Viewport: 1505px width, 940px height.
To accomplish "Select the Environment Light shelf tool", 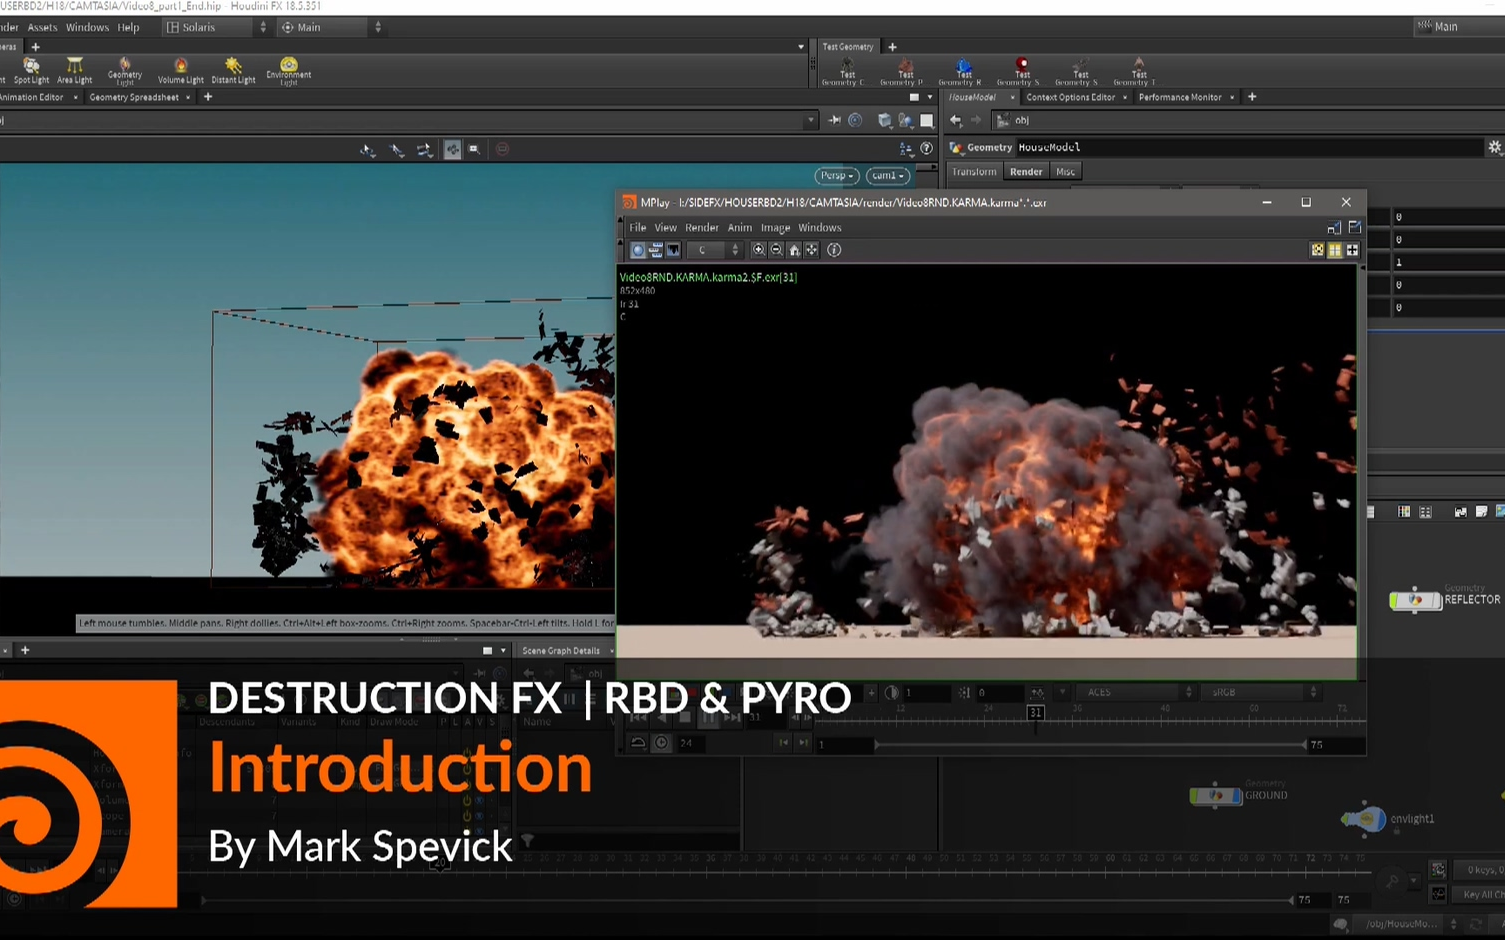I will 289,71.
